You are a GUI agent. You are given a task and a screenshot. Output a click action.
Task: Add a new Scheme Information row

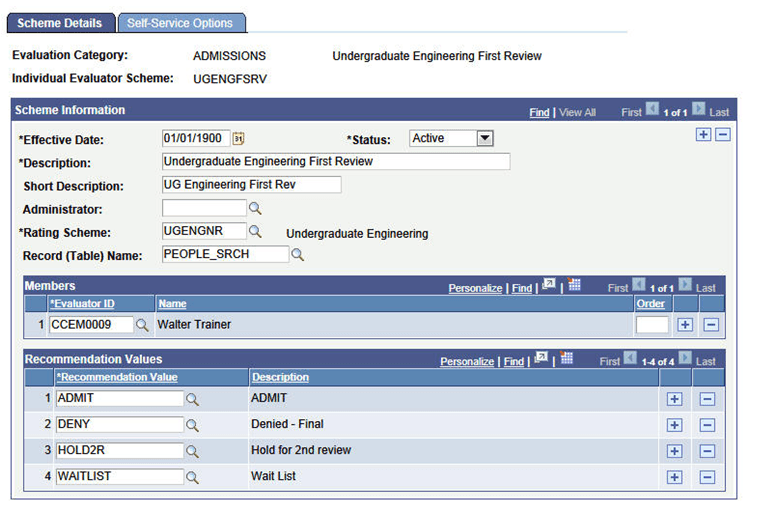703,134
